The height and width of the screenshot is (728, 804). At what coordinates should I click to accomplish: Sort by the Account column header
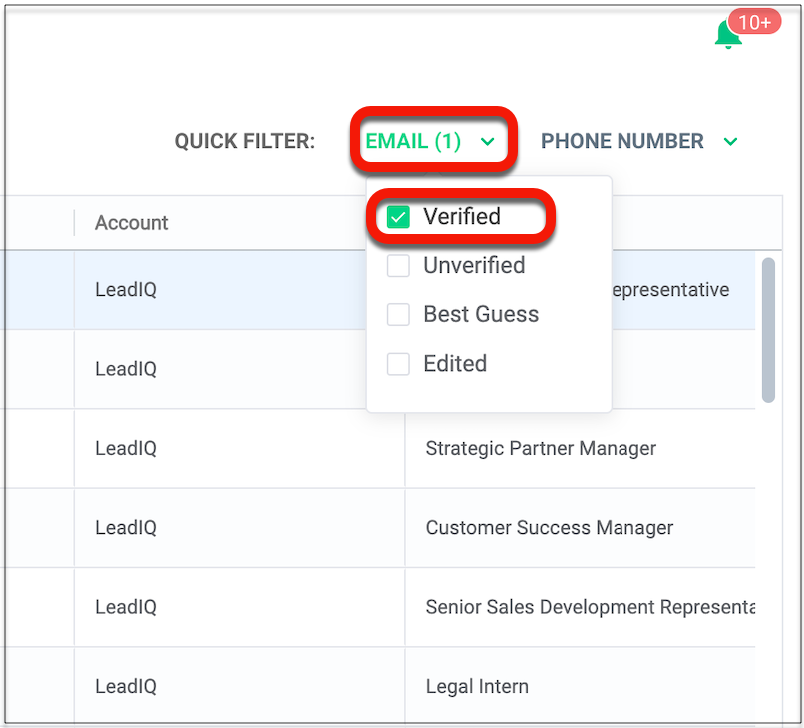[132, 223]
